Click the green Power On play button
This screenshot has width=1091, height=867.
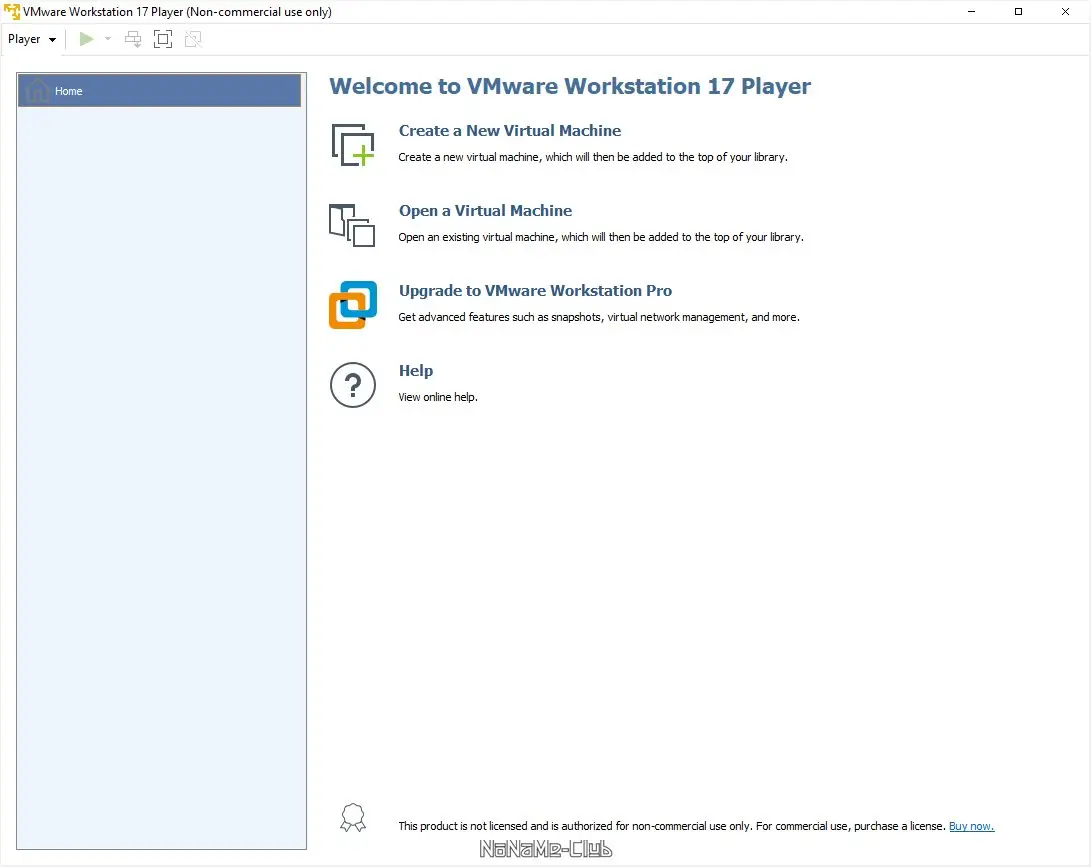(x=86, y=39)
